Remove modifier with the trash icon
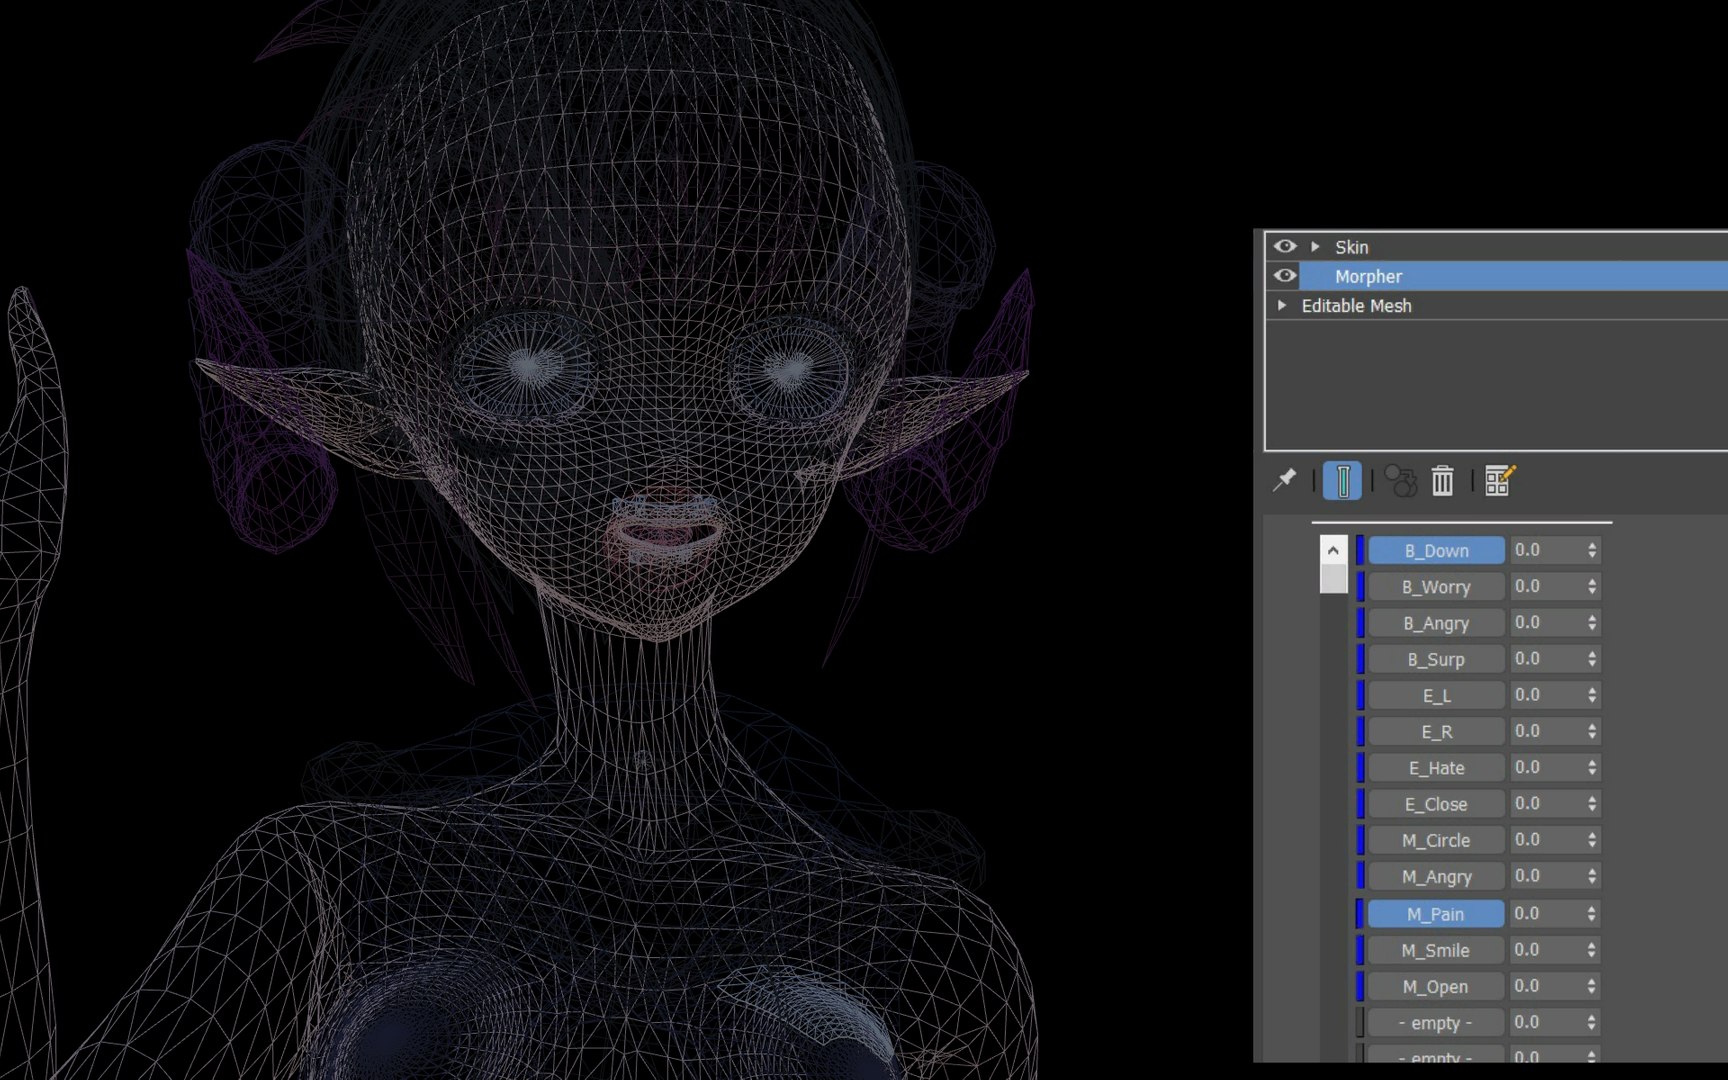The width and height of the screenshot is (1728, 1080). coord(1442,481)
